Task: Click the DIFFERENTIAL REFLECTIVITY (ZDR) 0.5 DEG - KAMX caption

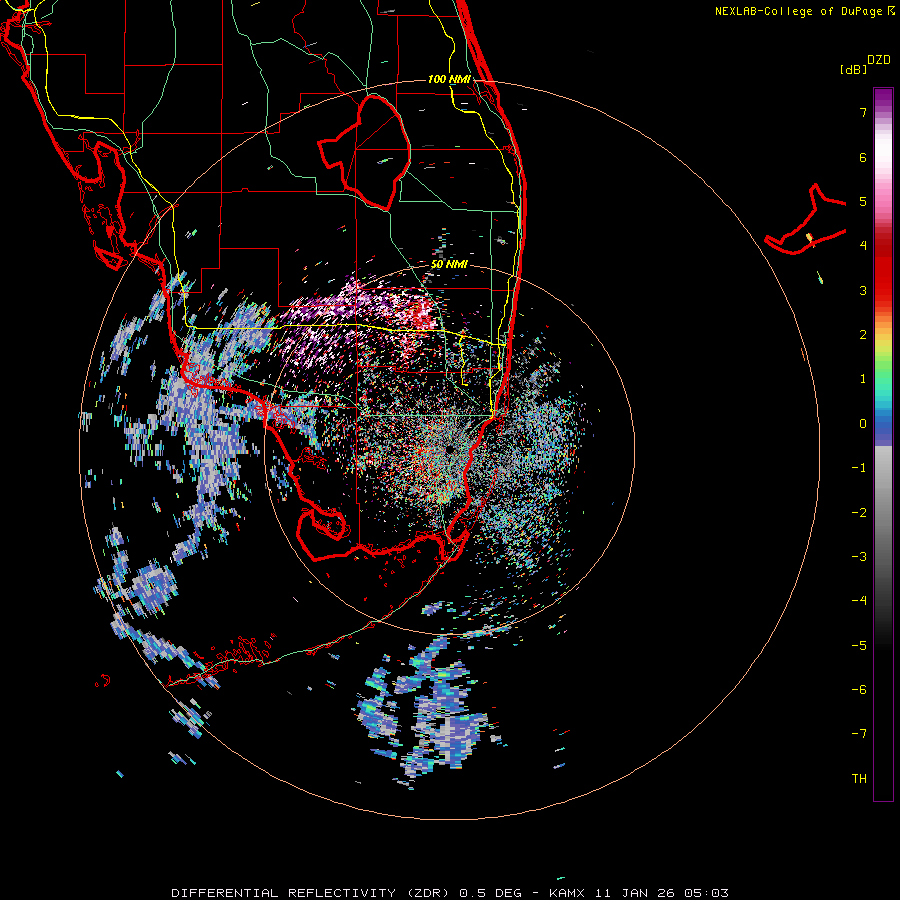Action: coord(377,893)
